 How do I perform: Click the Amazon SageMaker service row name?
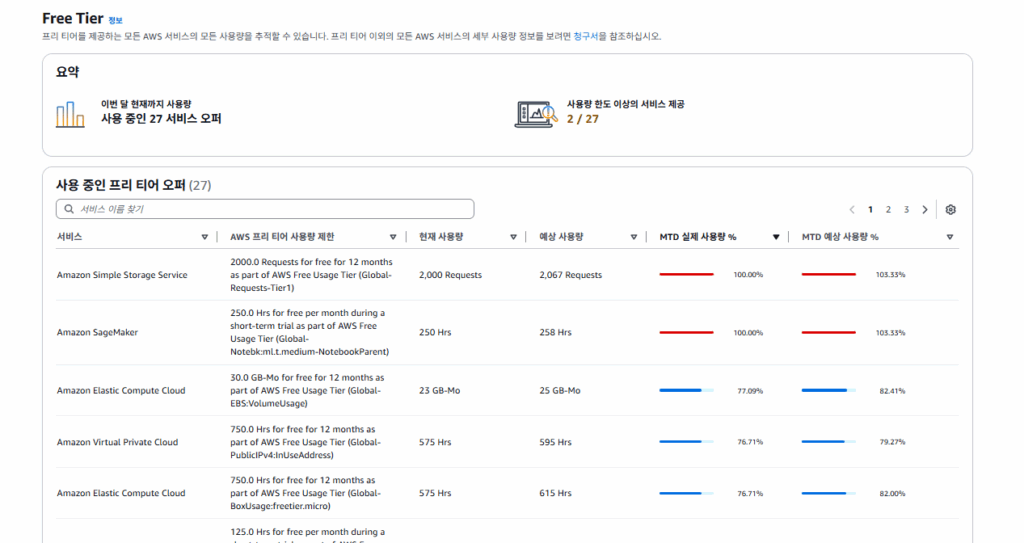coord(97,332)
